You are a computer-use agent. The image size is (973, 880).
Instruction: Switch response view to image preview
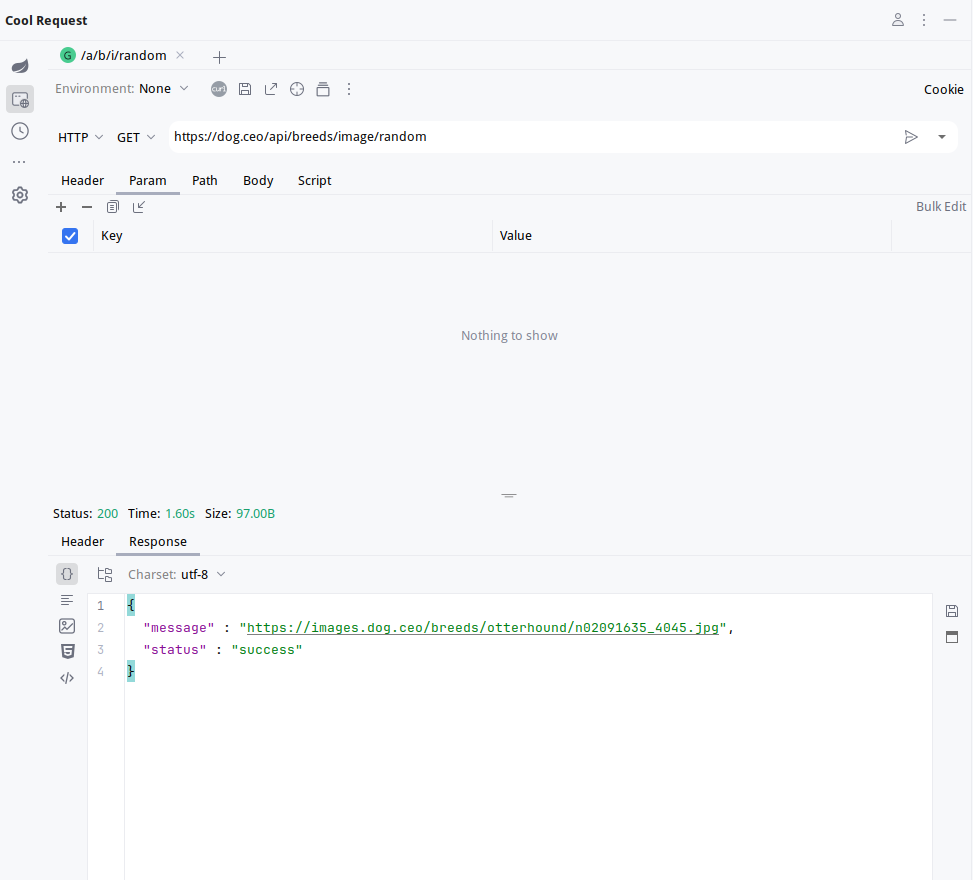click(67, 626)
